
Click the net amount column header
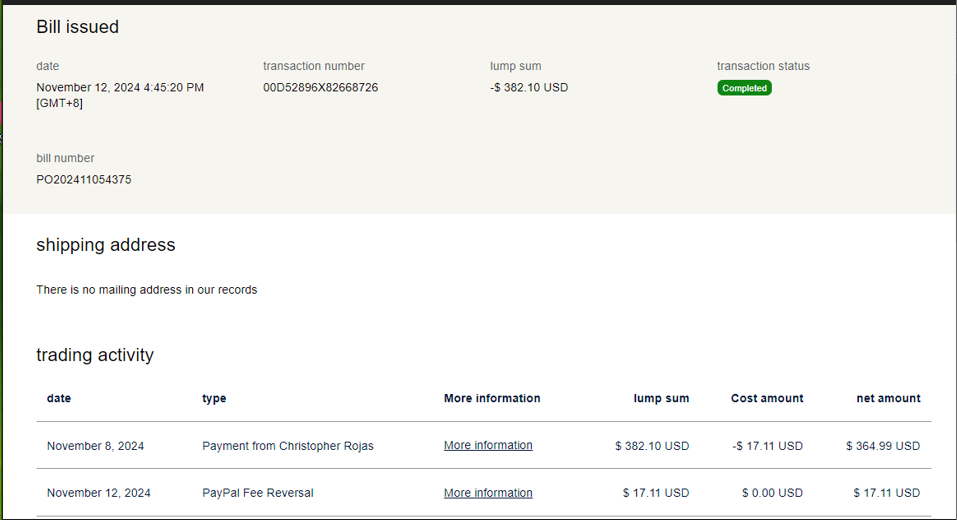(888, 398)
